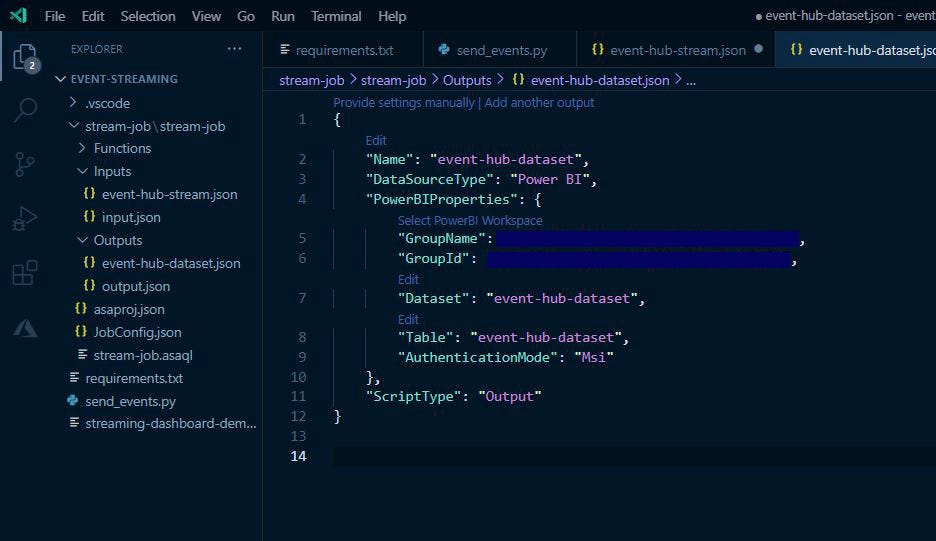Image resolution: width=936 pixels, height=541 pixels.
Task: Open the Explorer view in activity bar
Action: 24,57
